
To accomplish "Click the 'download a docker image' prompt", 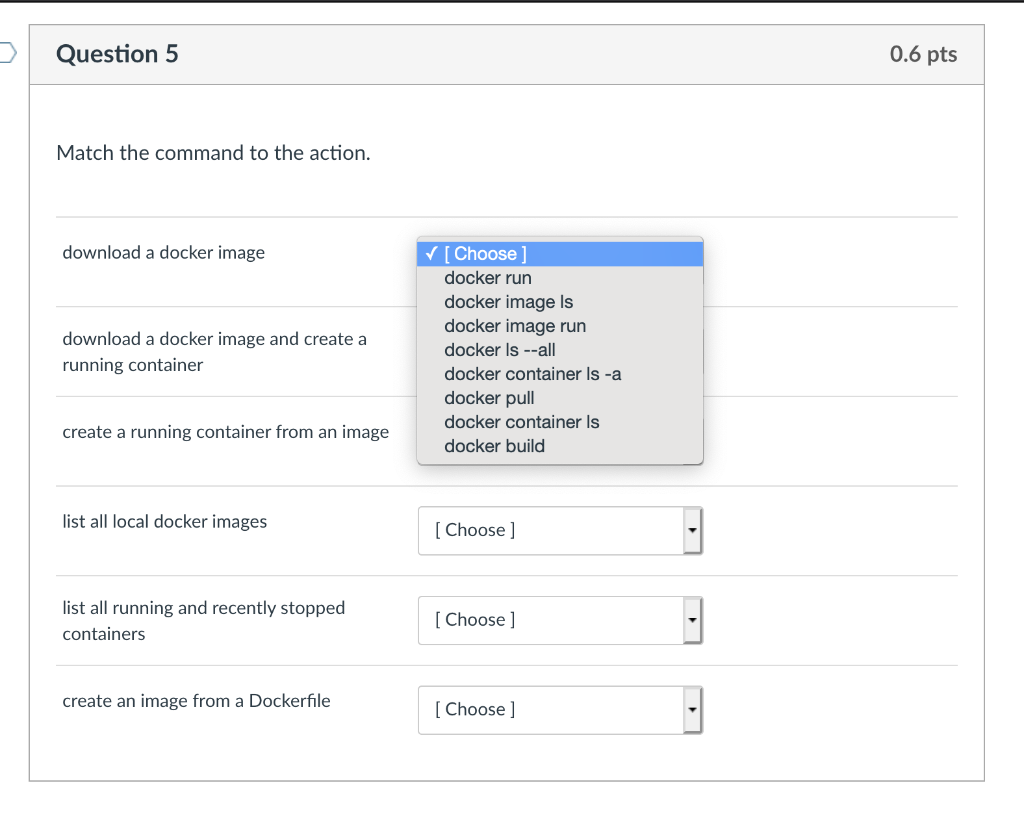I will click(x=163, y=253).
